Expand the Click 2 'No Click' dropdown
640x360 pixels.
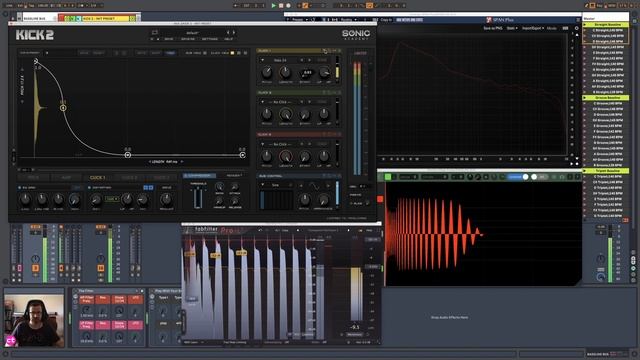(262, 102)
